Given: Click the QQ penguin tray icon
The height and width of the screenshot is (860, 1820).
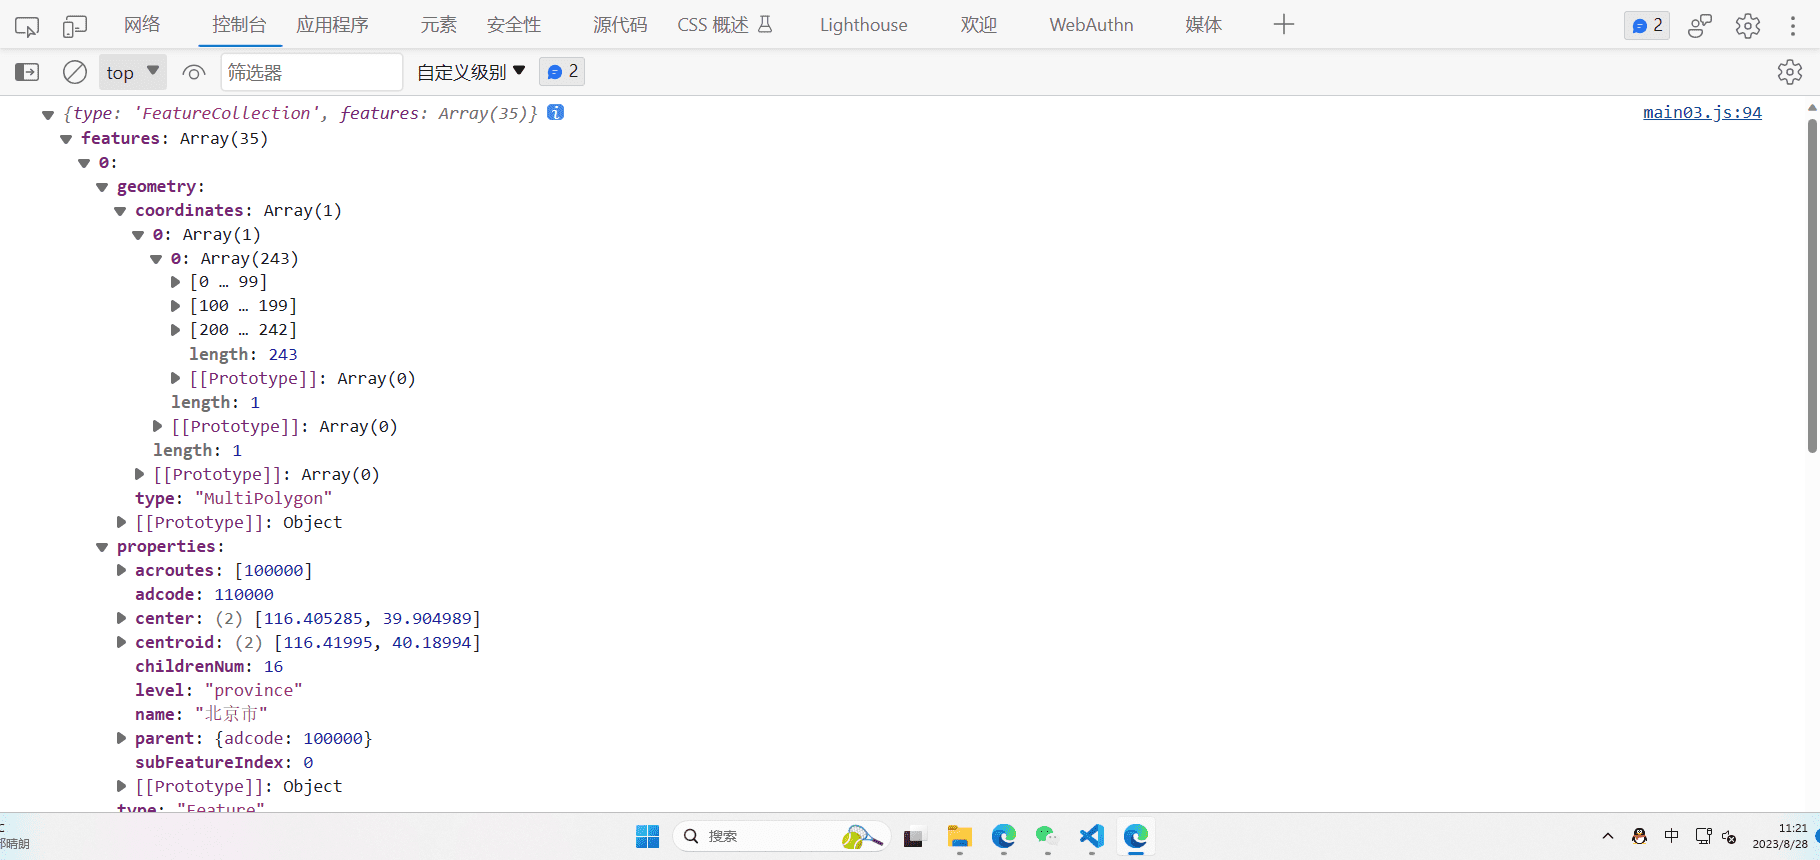Looking at the screenshot, I should tap(1639, 836).
